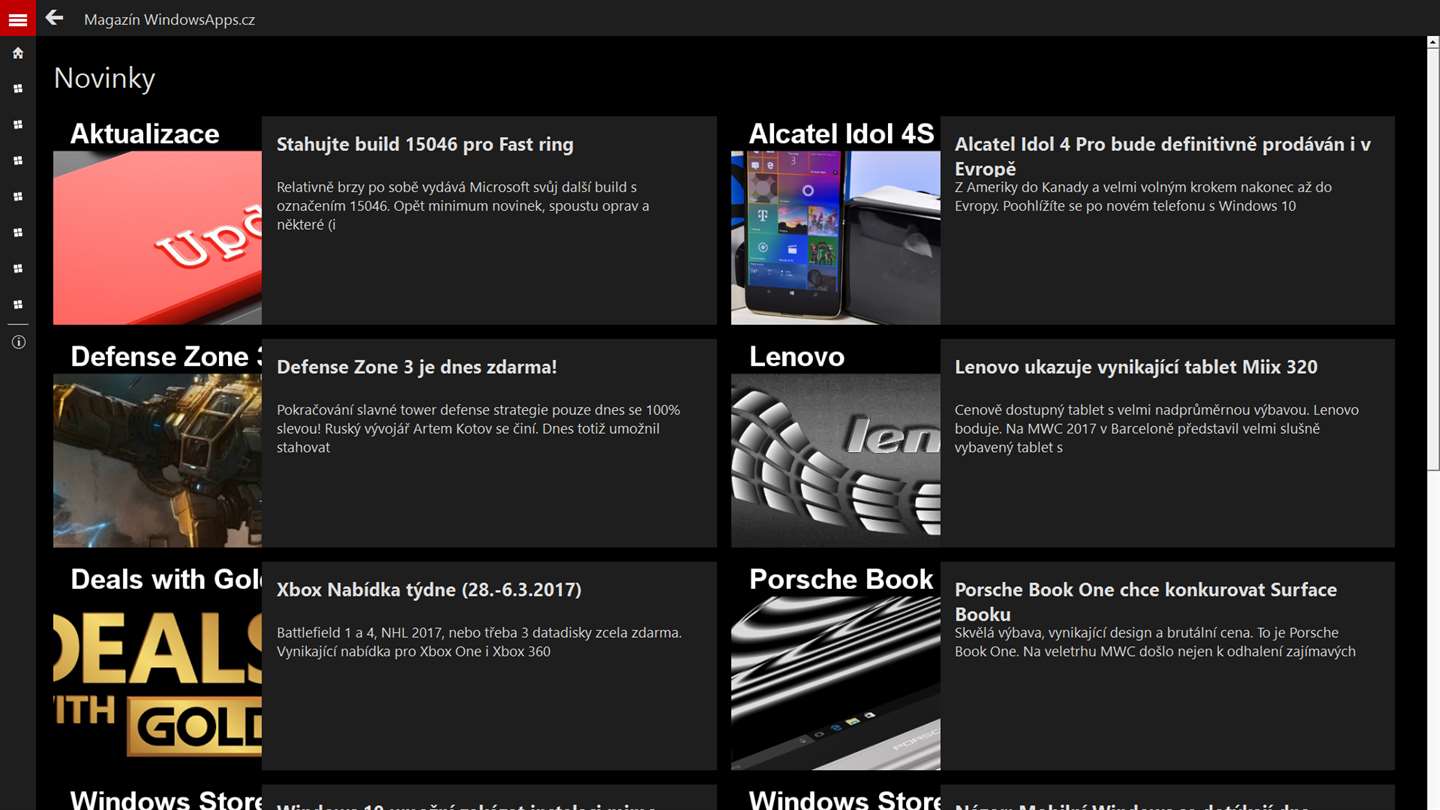This screenshot has width=1440, height=810.
Task: Open the red Update keyboard thumbnail
Action: pos(157,238)
